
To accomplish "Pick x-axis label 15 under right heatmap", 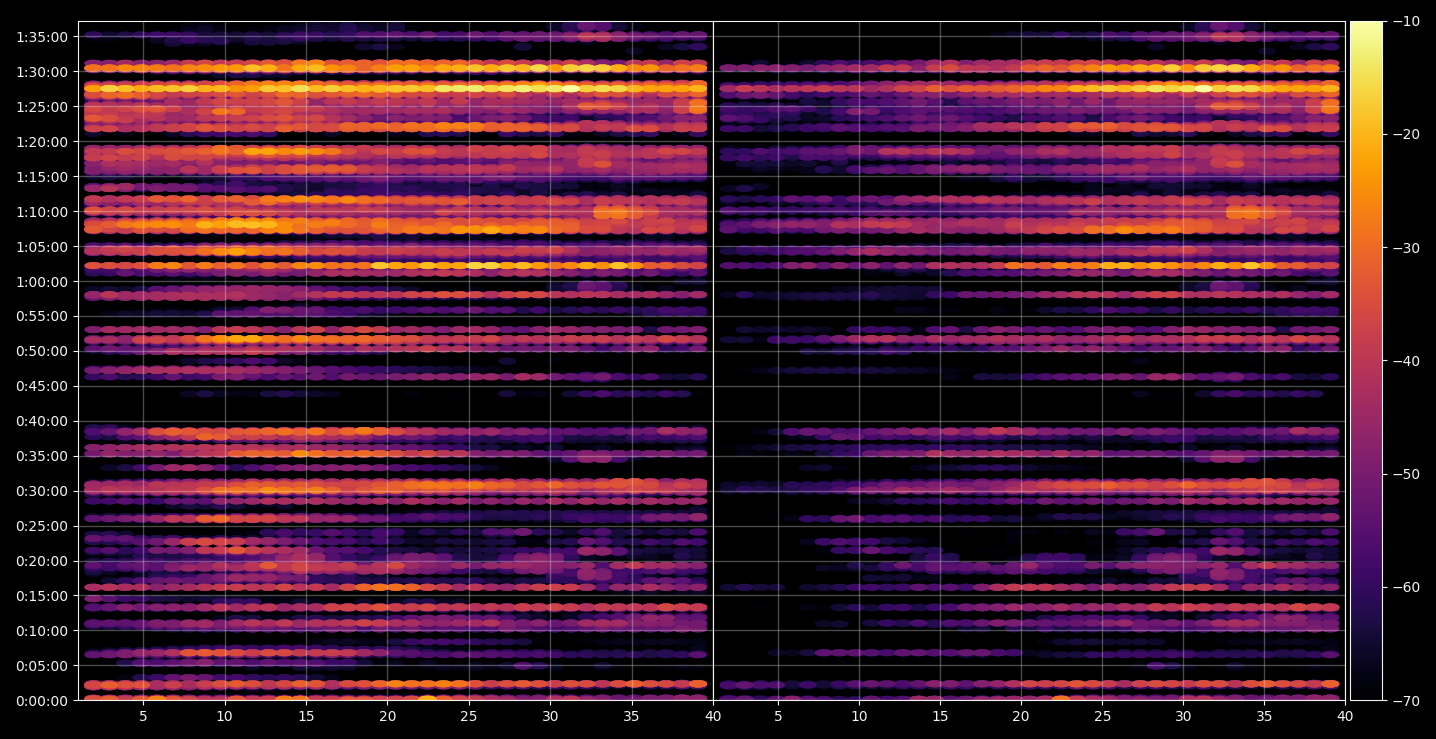I will pyautogui.click(x=940, y=717).
